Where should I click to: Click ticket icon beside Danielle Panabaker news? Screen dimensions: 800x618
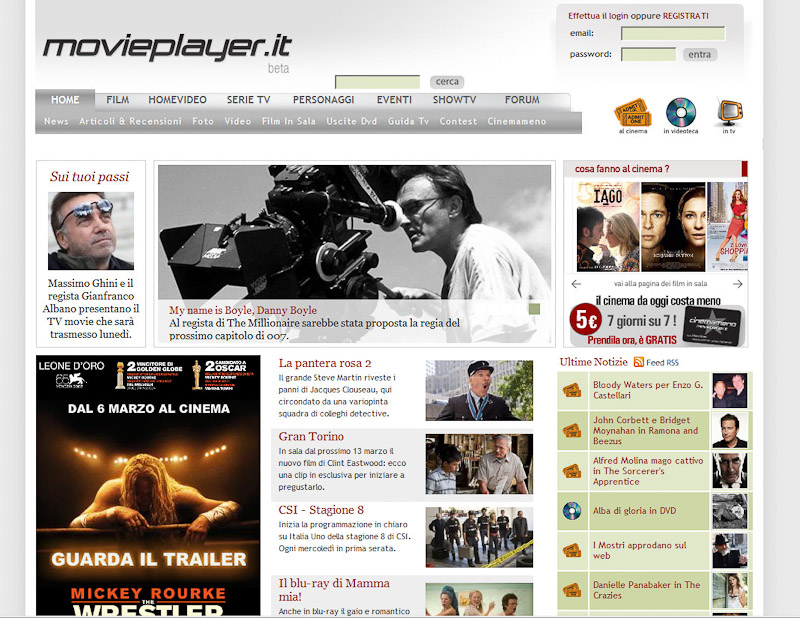click(571, 590)
